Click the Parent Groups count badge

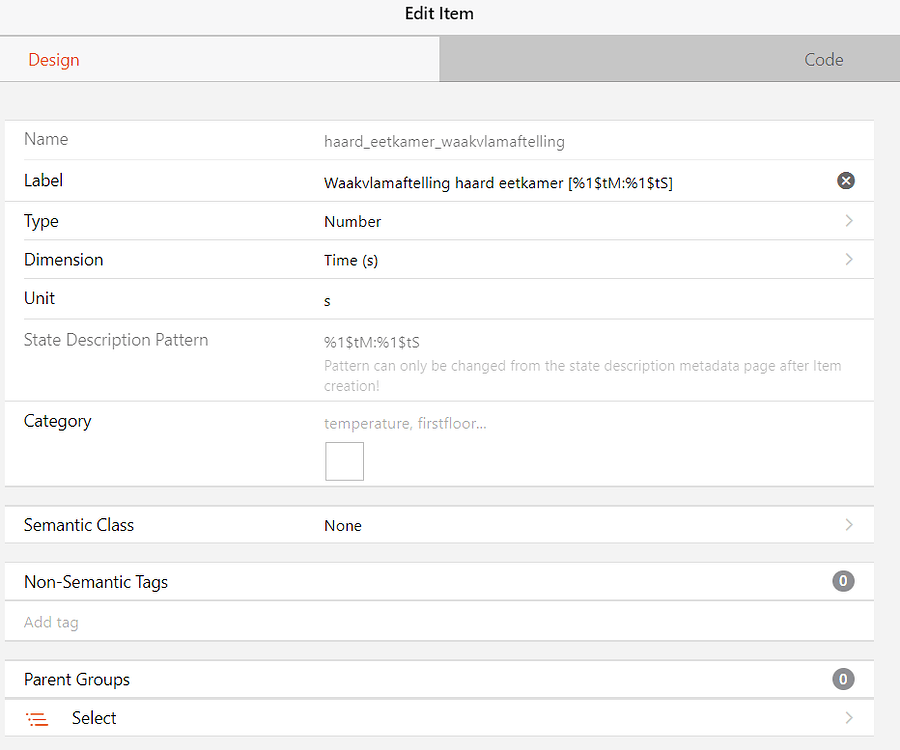(843, 679)
